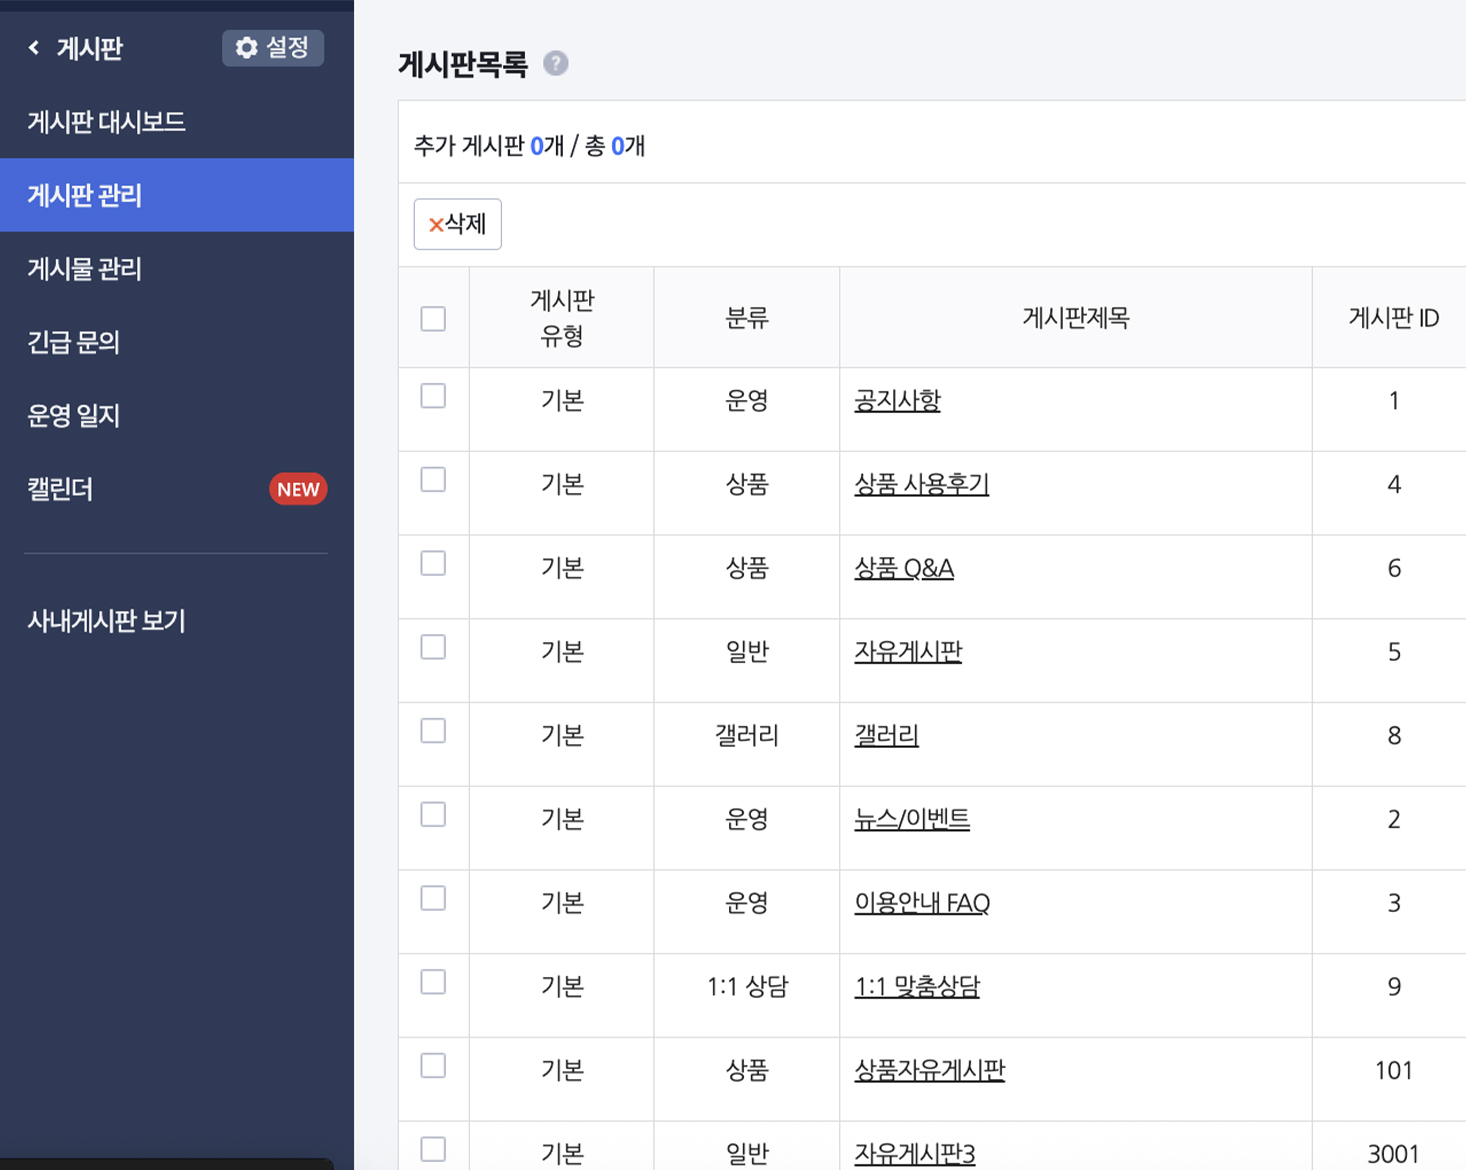Select 게시판 관리 in sidebar
The image size is (1466, 1170).
[85, 195]
